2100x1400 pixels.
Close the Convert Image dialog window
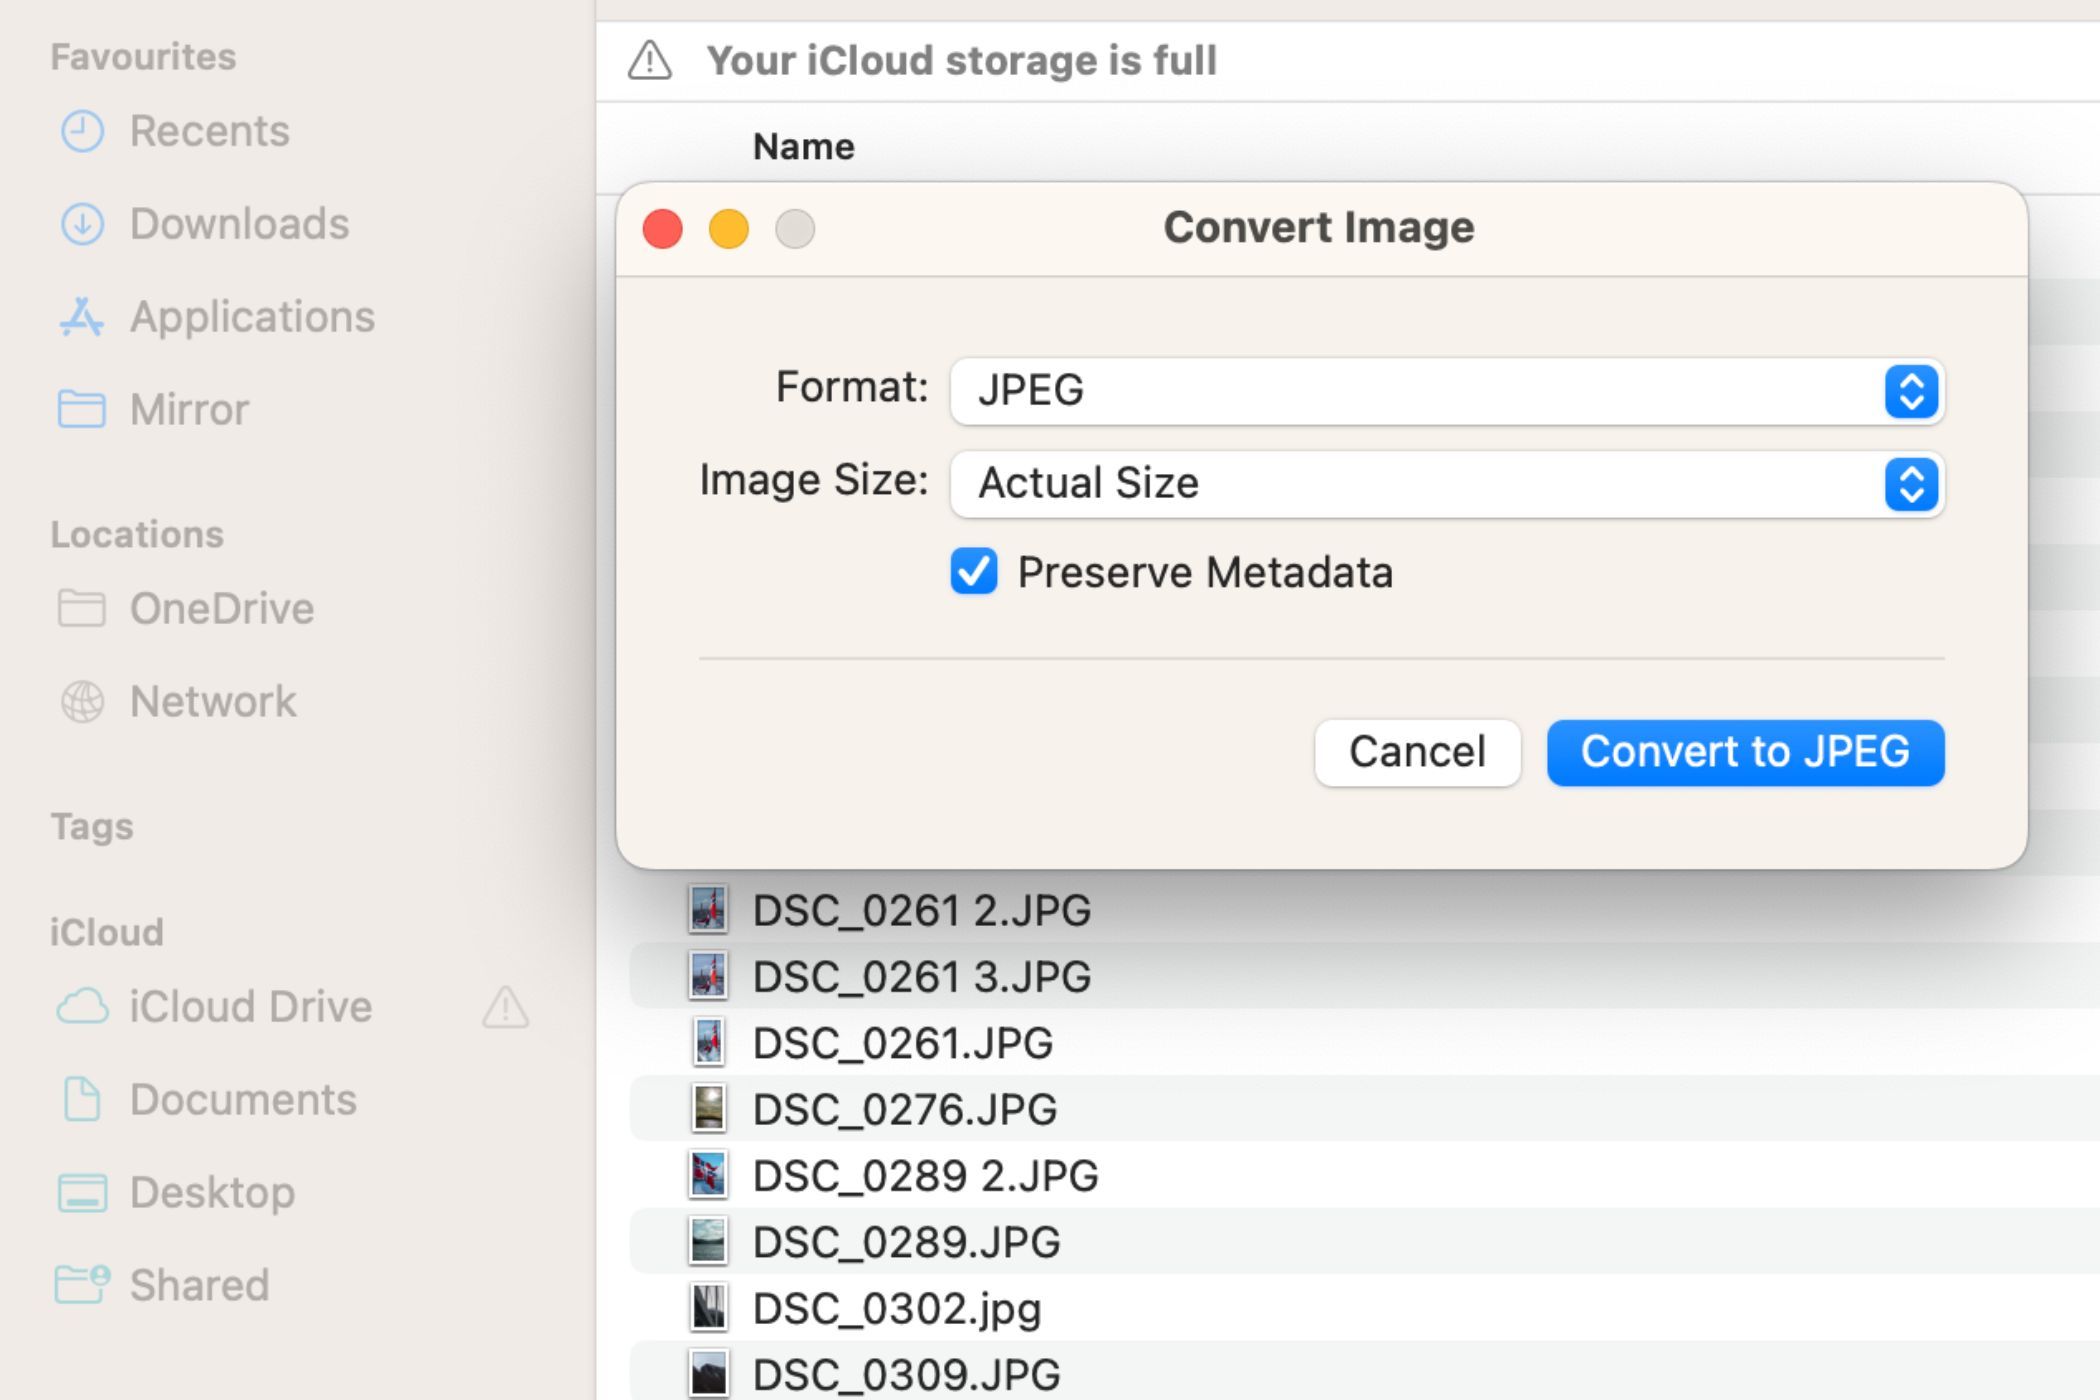tap(663, 229)
